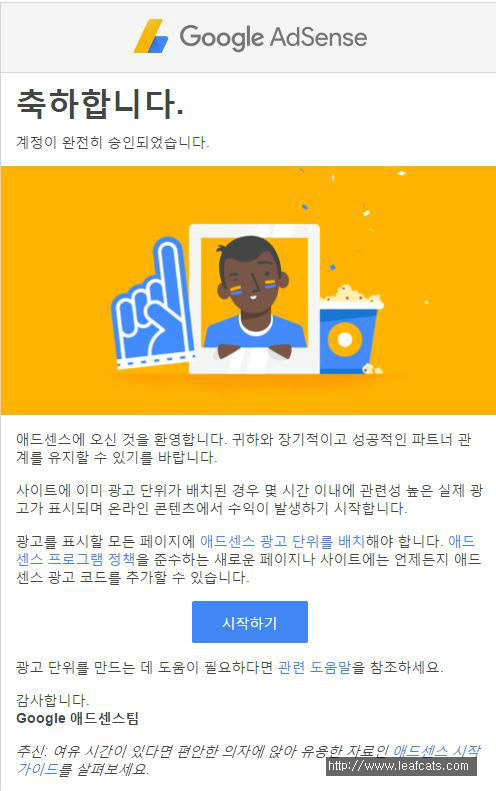This screenshot has height=791, width=496.
Task: Open the 애드센스 프로그램 정책 link
Action: tap(76, 559)
